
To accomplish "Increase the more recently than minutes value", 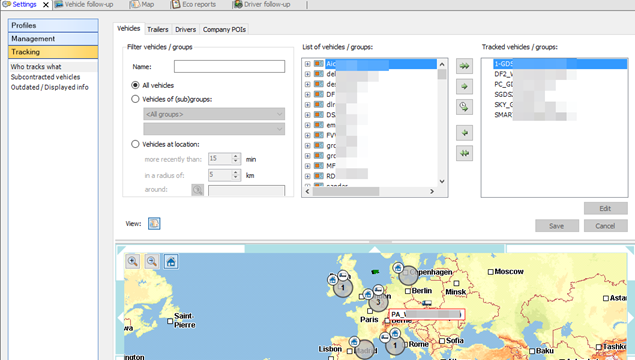I will (236, 156).
